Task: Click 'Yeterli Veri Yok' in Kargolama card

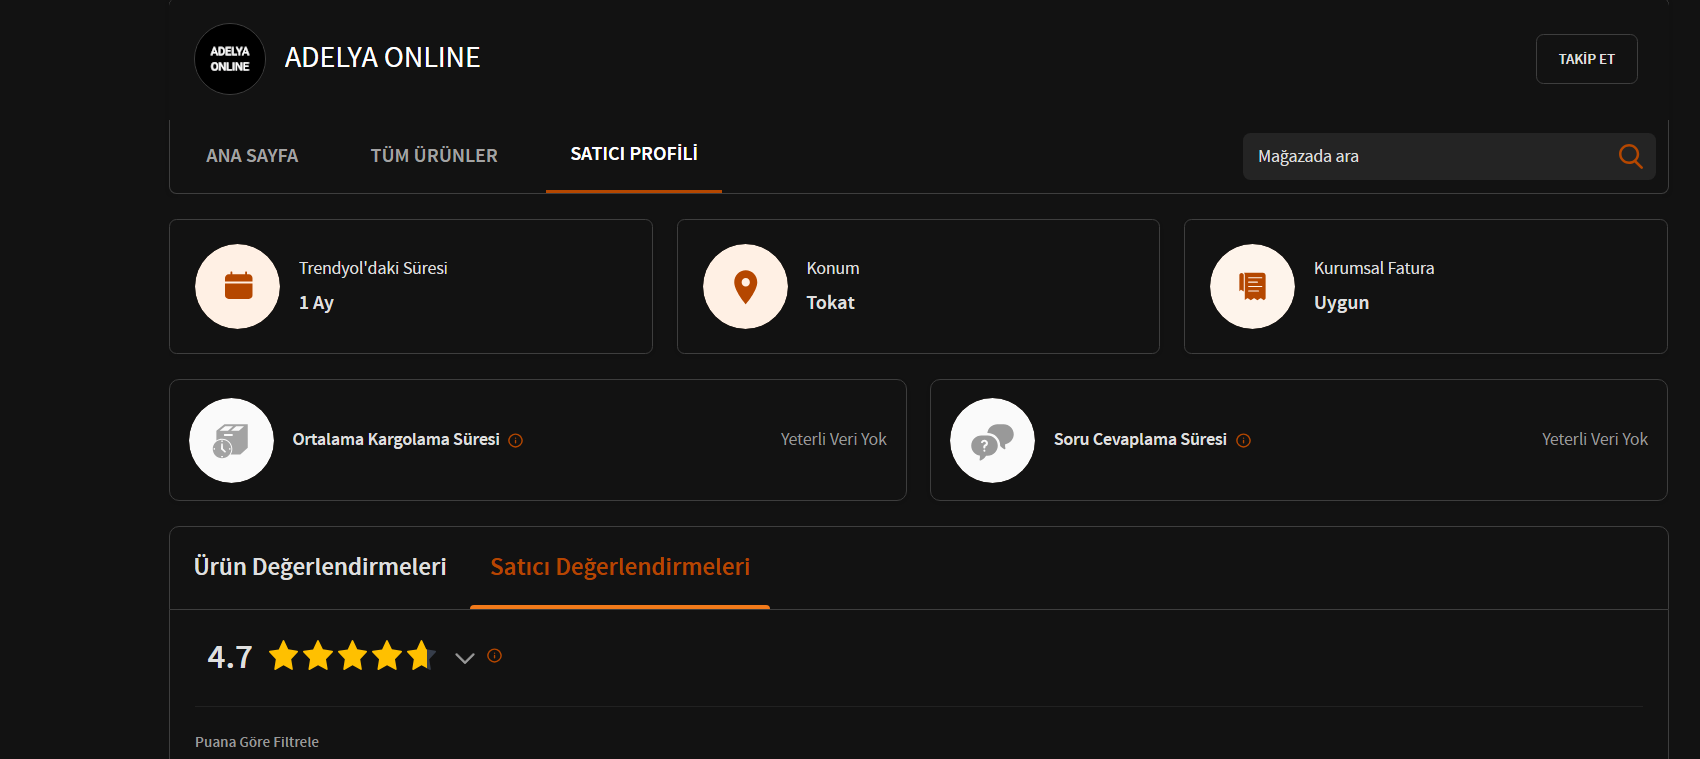Action: (834, 440)
